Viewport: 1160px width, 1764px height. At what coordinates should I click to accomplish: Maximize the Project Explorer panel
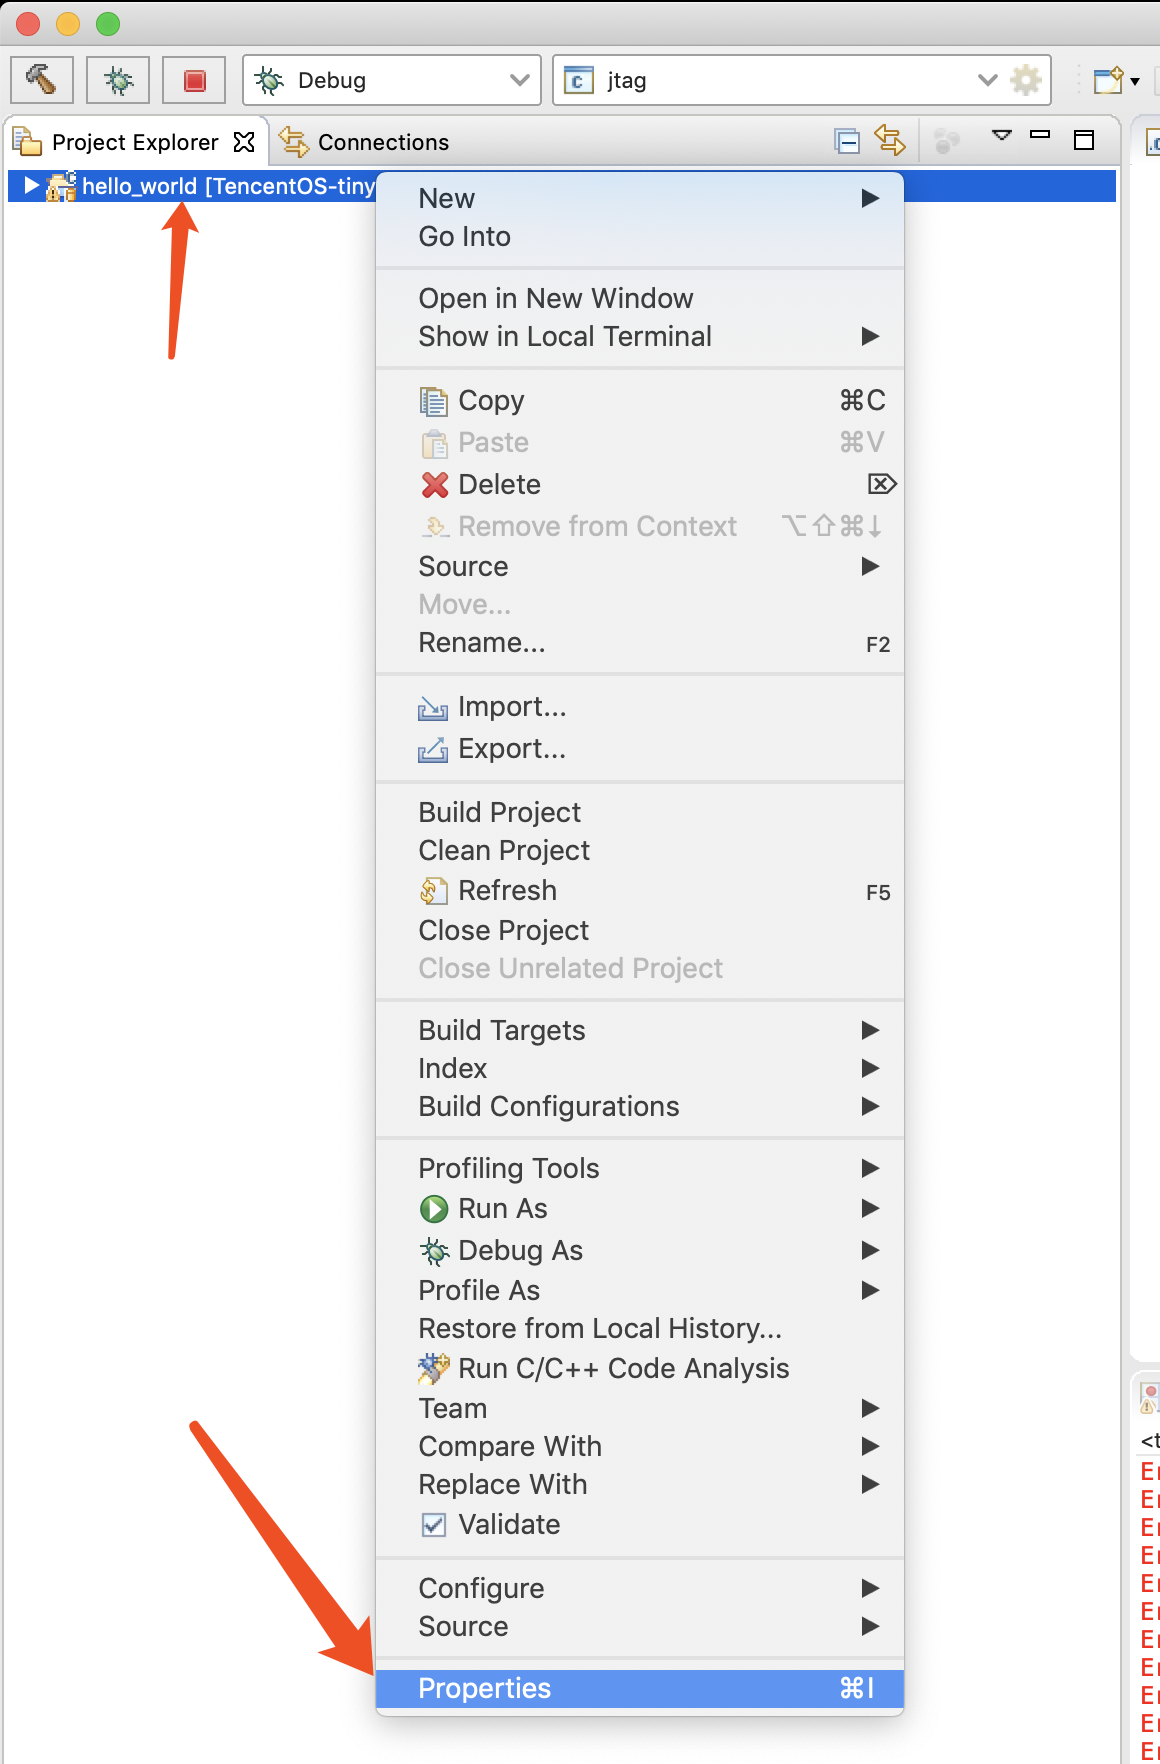pos(1084,140)
